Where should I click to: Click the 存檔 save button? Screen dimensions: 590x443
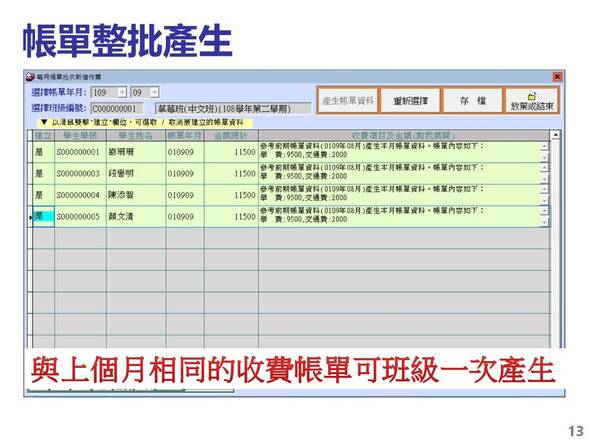473,100
